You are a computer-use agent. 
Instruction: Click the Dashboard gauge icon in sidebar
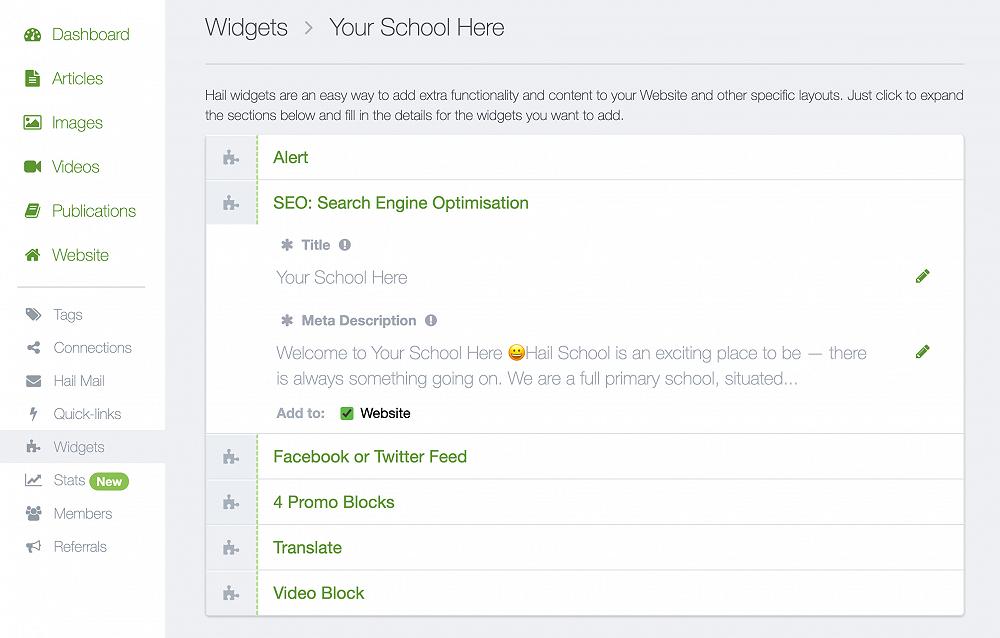[x=33, y=35]
